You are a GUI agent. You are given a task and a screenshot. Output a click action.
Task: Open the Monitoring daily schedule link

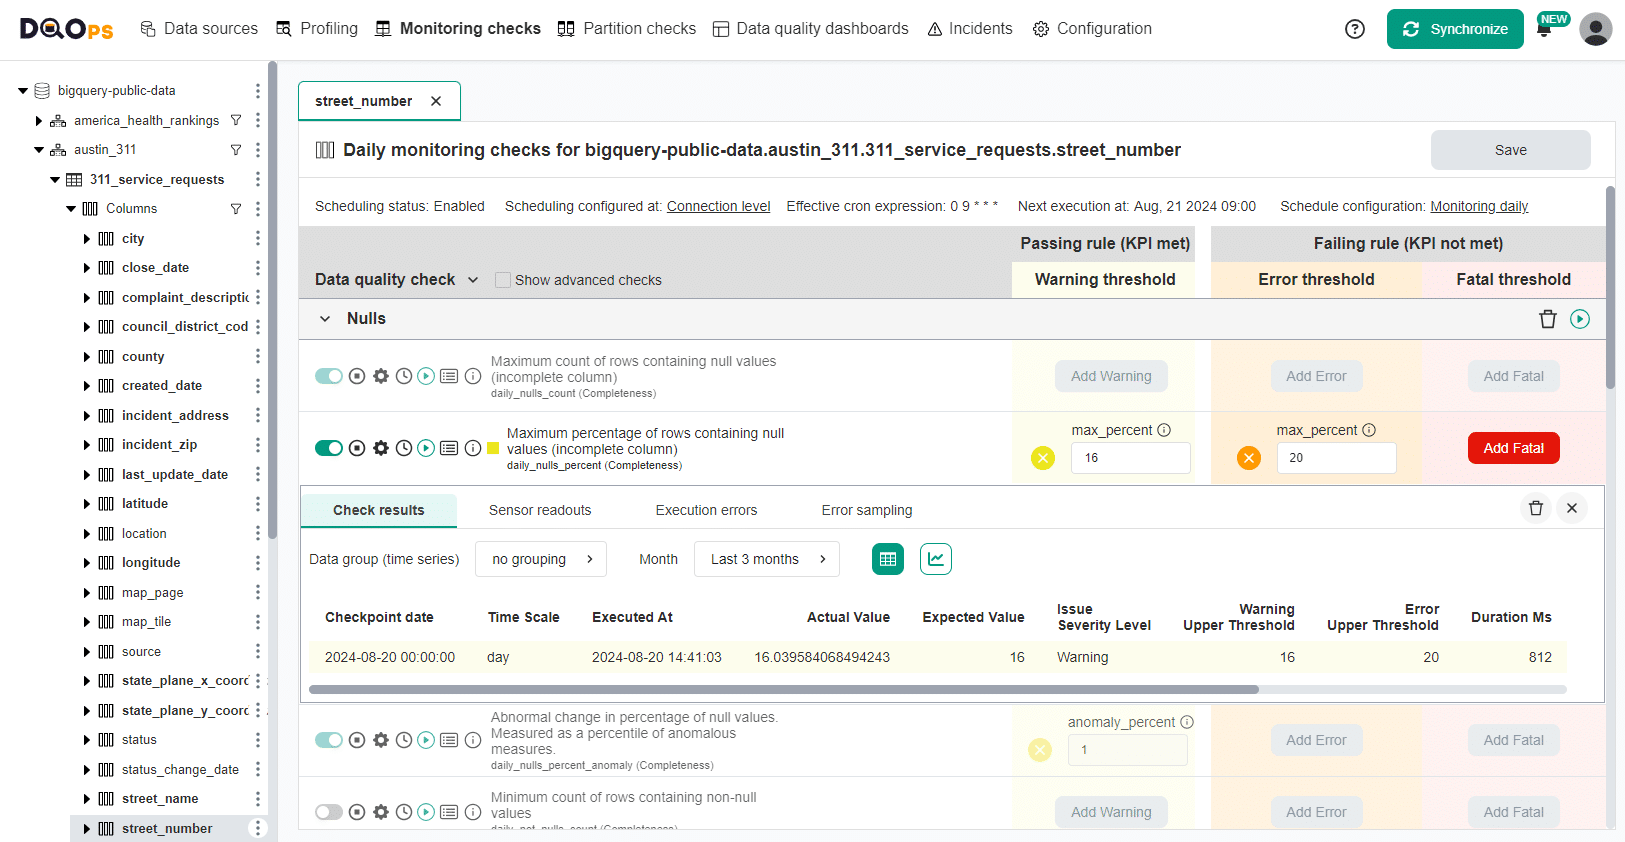tap(1479, 207)
